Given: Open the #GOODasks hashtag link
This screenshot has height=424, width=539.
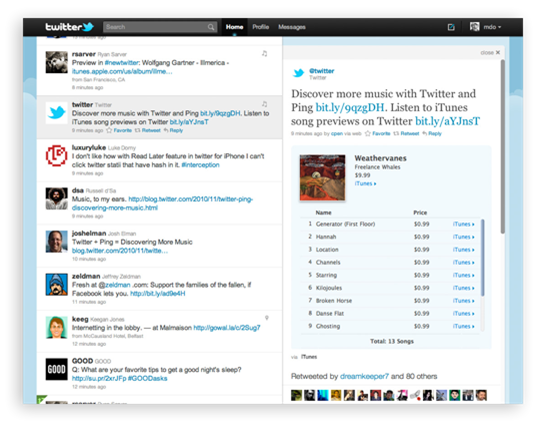Looking at the screenshot, I should point(147,378).
